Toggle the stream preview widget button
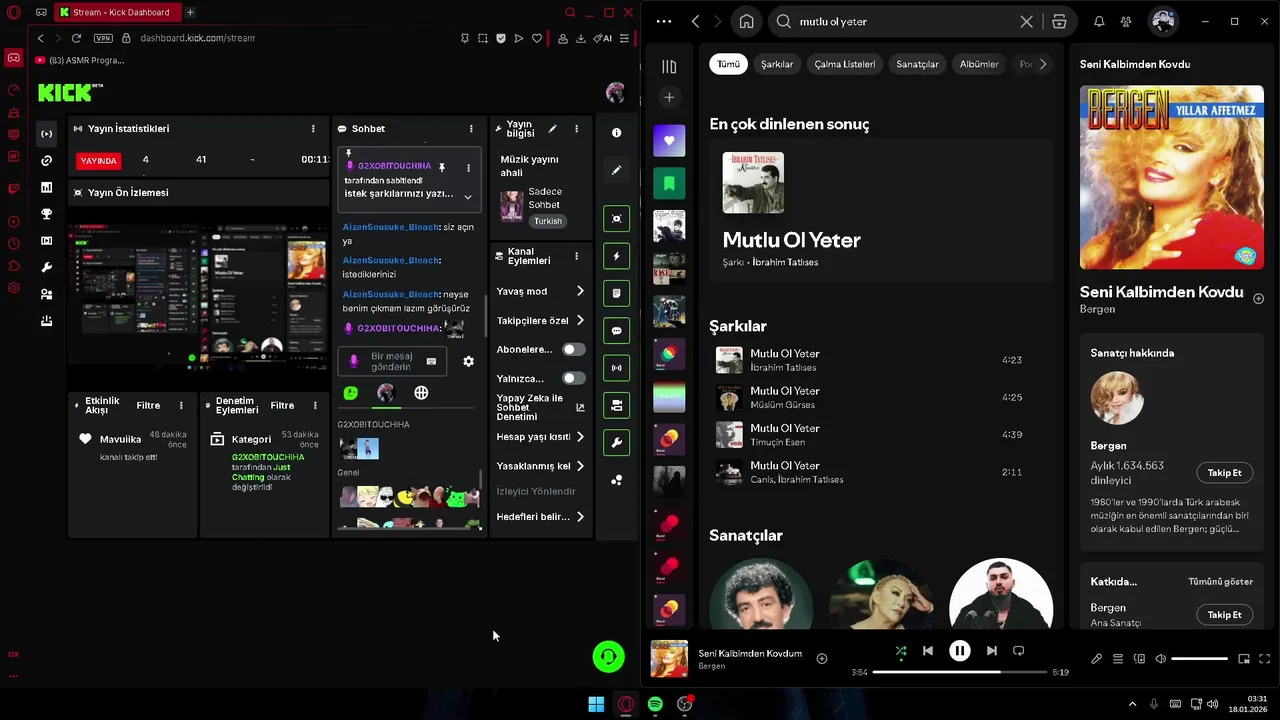This screenshot has height=720, width=1280. (x=616, y=219)
